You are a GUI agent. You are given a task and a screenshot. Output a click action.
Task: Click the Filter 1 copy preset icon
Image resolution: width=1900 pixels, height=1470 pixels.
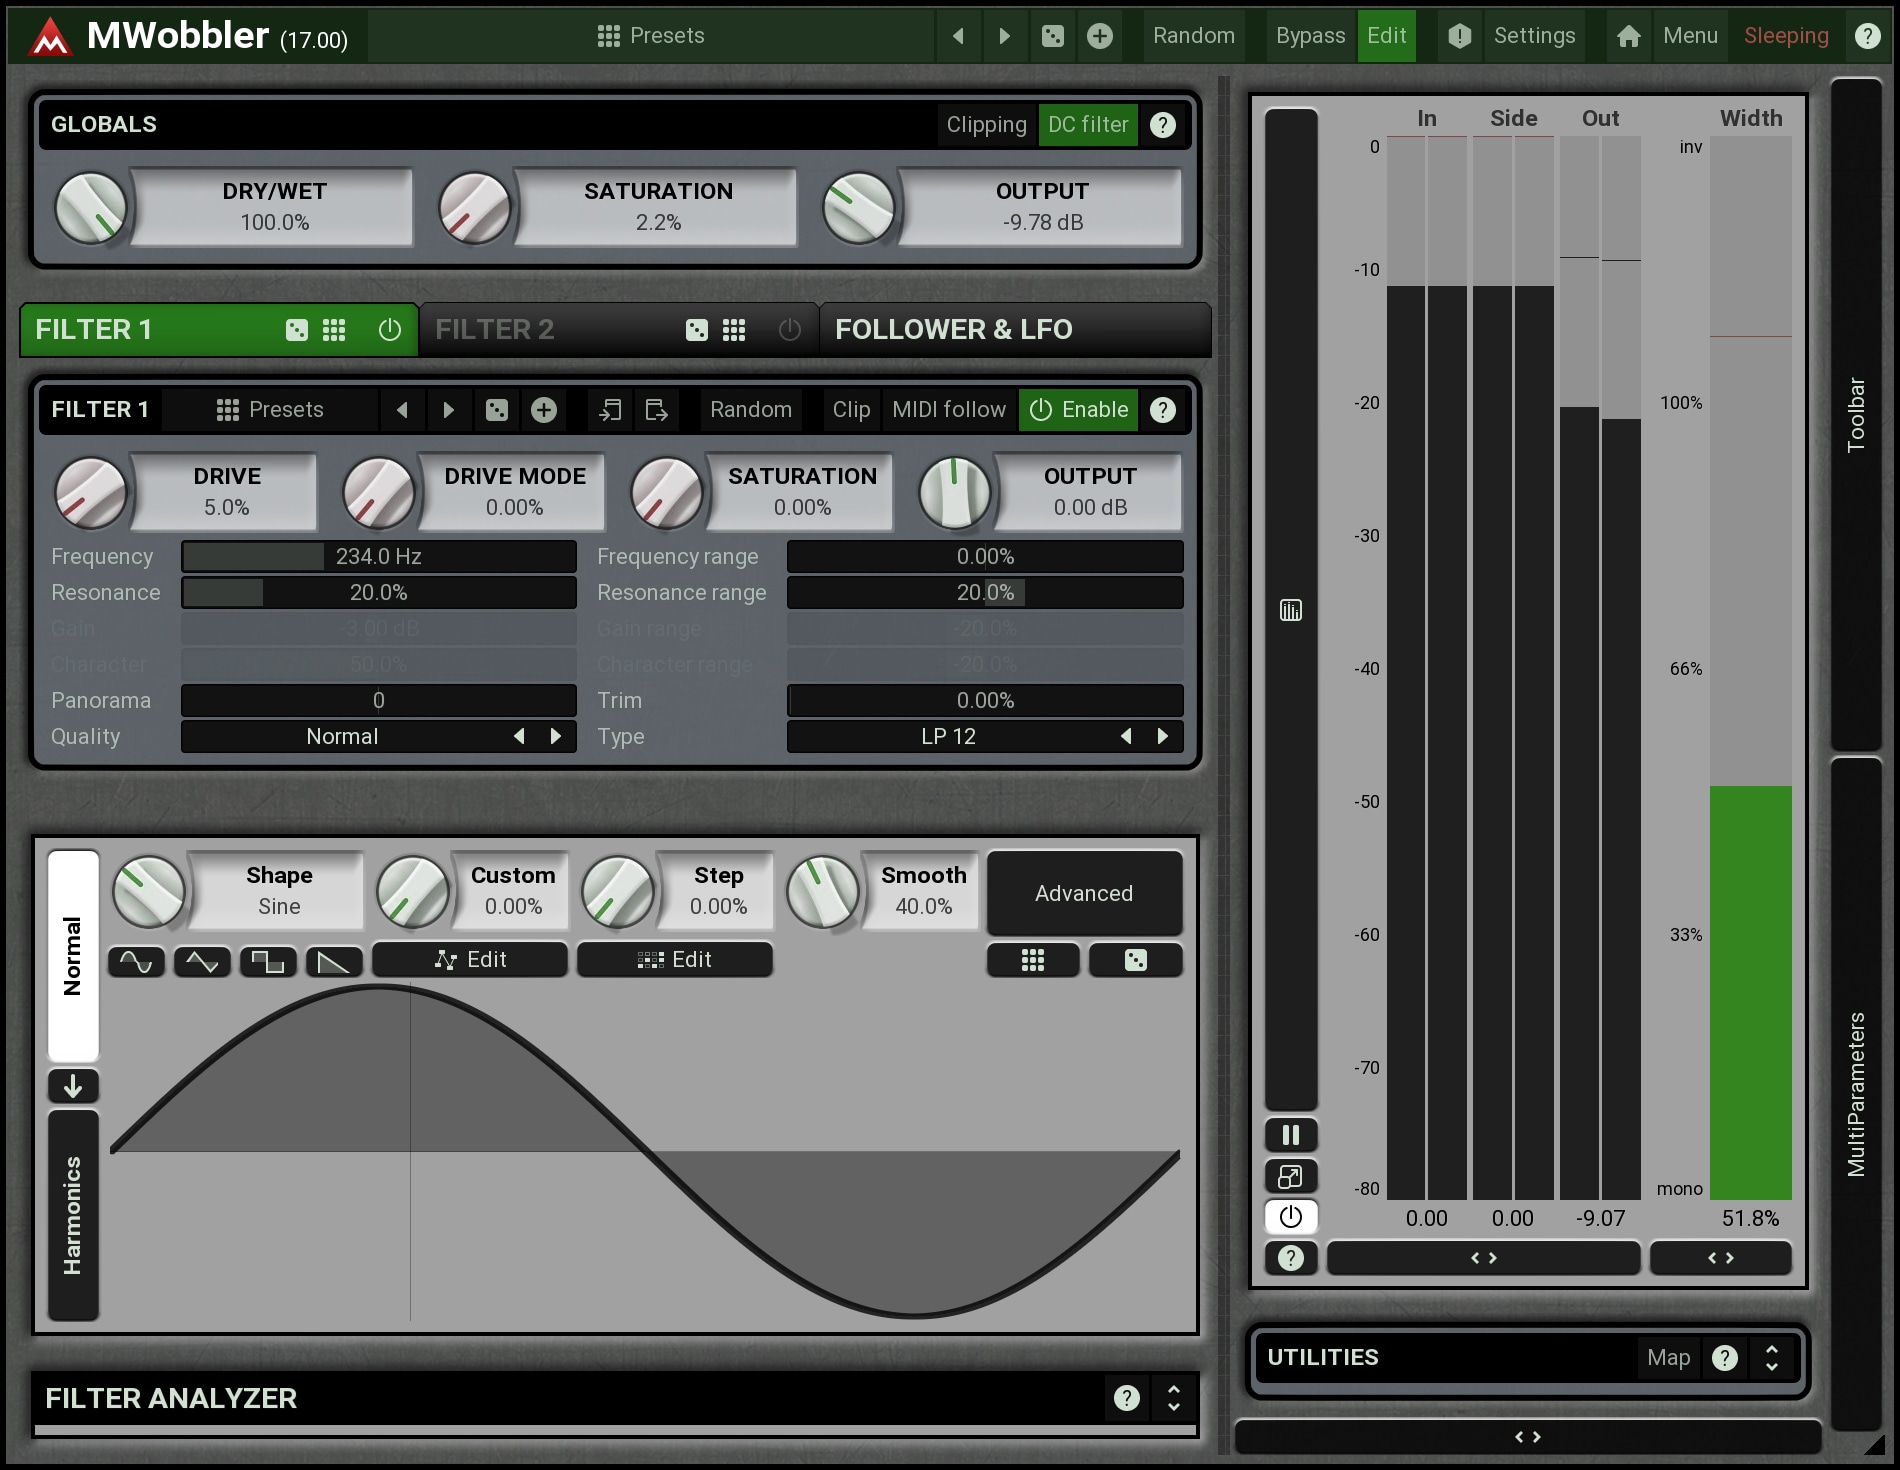609,410
